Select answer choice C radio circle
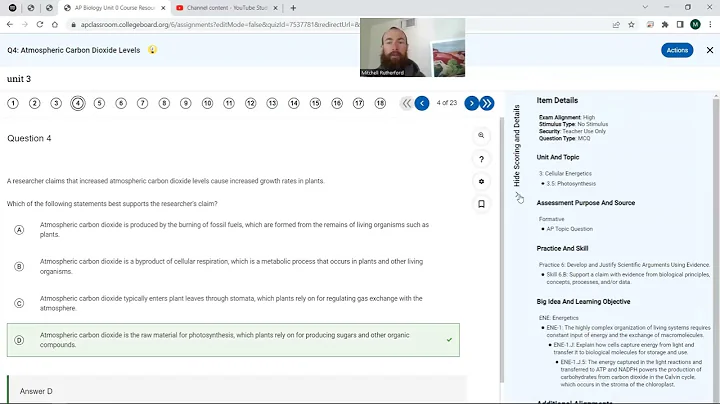 [19, 303]
